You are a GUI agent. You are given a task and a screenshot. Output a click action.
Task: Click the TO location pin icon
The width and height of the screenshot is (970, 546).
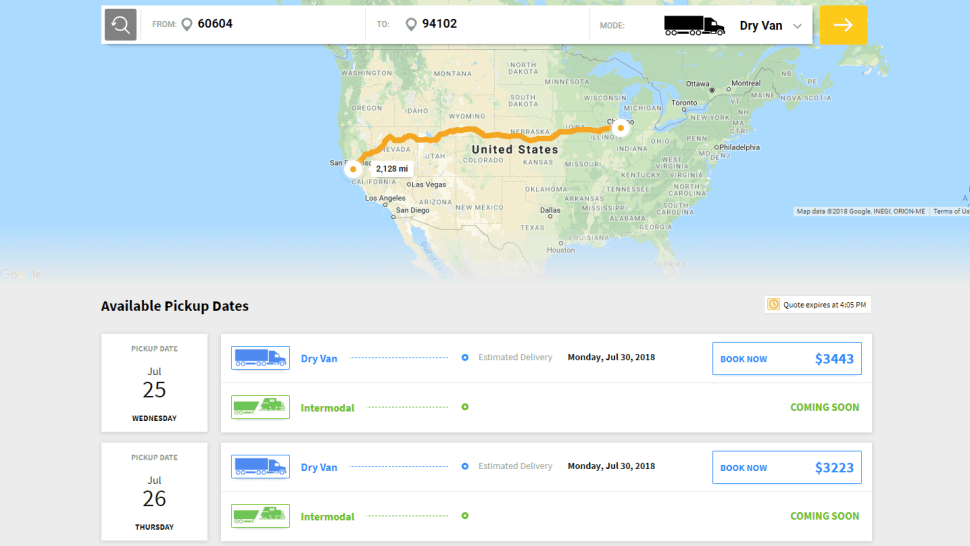(411, 24)
